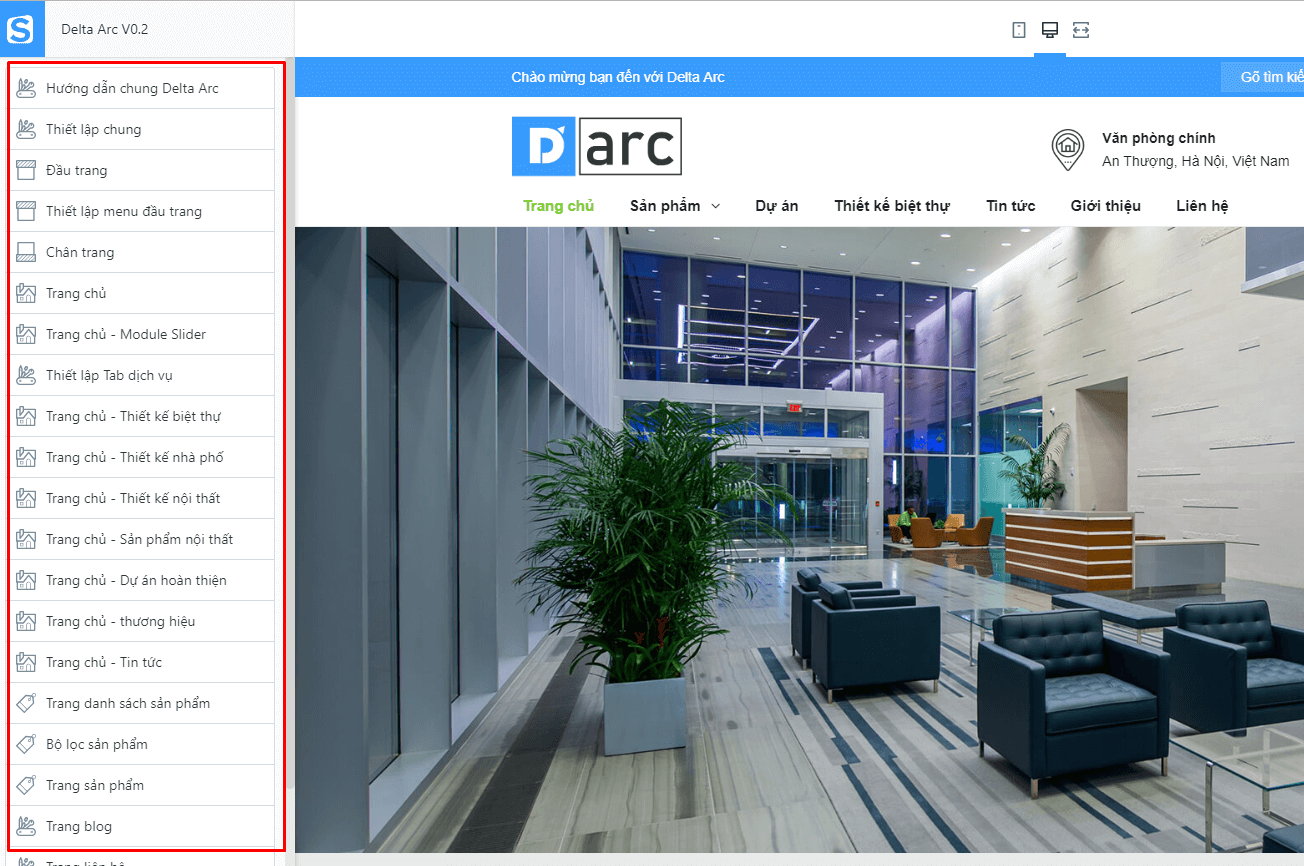Click icon beside Trang chủ - Module Slider
This screenshot has height=866, width=1304.
click(x=27, y=334)
